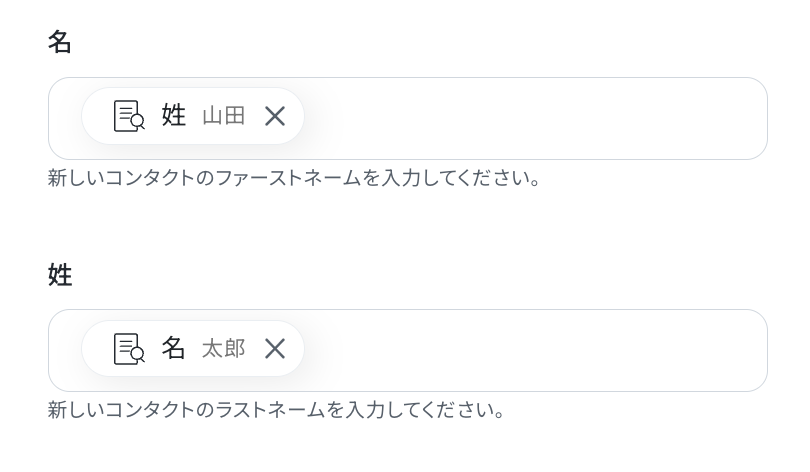Click the right end of the 姓 input box

click(x=745, y=350)
